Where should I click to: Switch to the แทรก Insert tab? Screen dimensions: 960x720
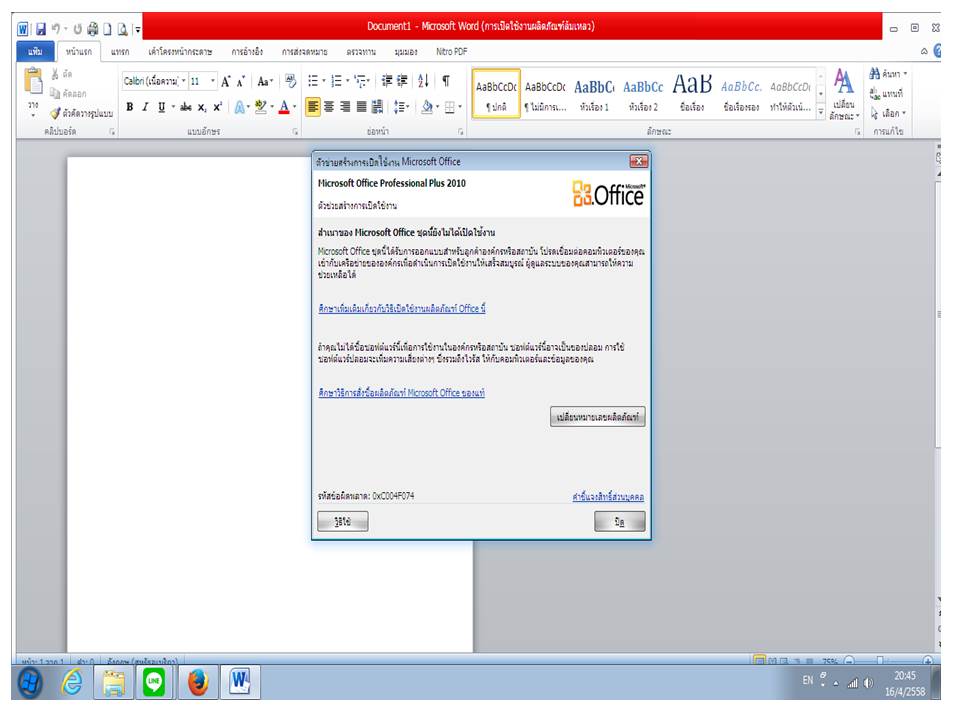(x=120, y=52)
